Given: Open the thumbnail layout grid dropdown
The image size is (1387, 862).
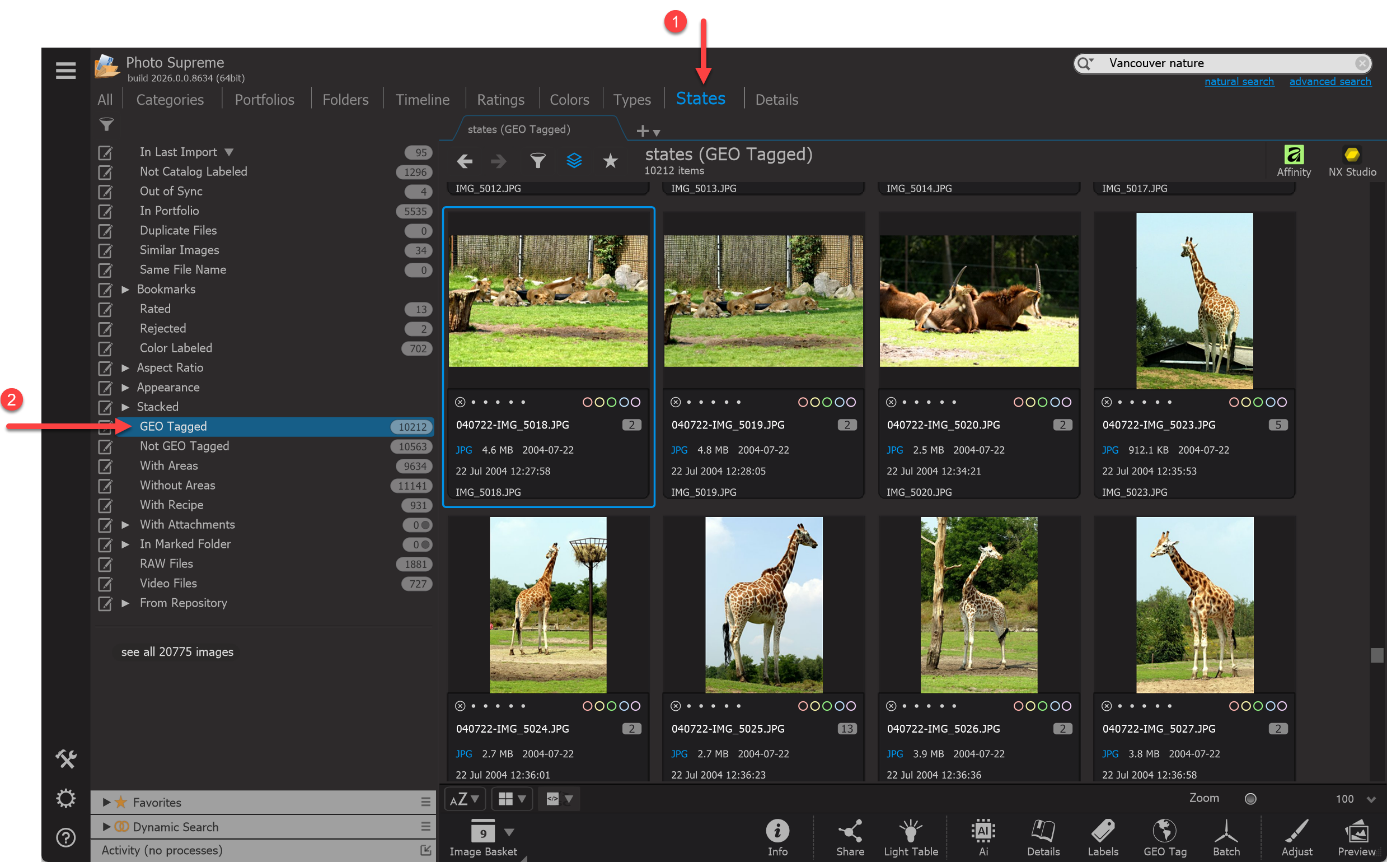Looking at the screenshot, I should (512, 799).
